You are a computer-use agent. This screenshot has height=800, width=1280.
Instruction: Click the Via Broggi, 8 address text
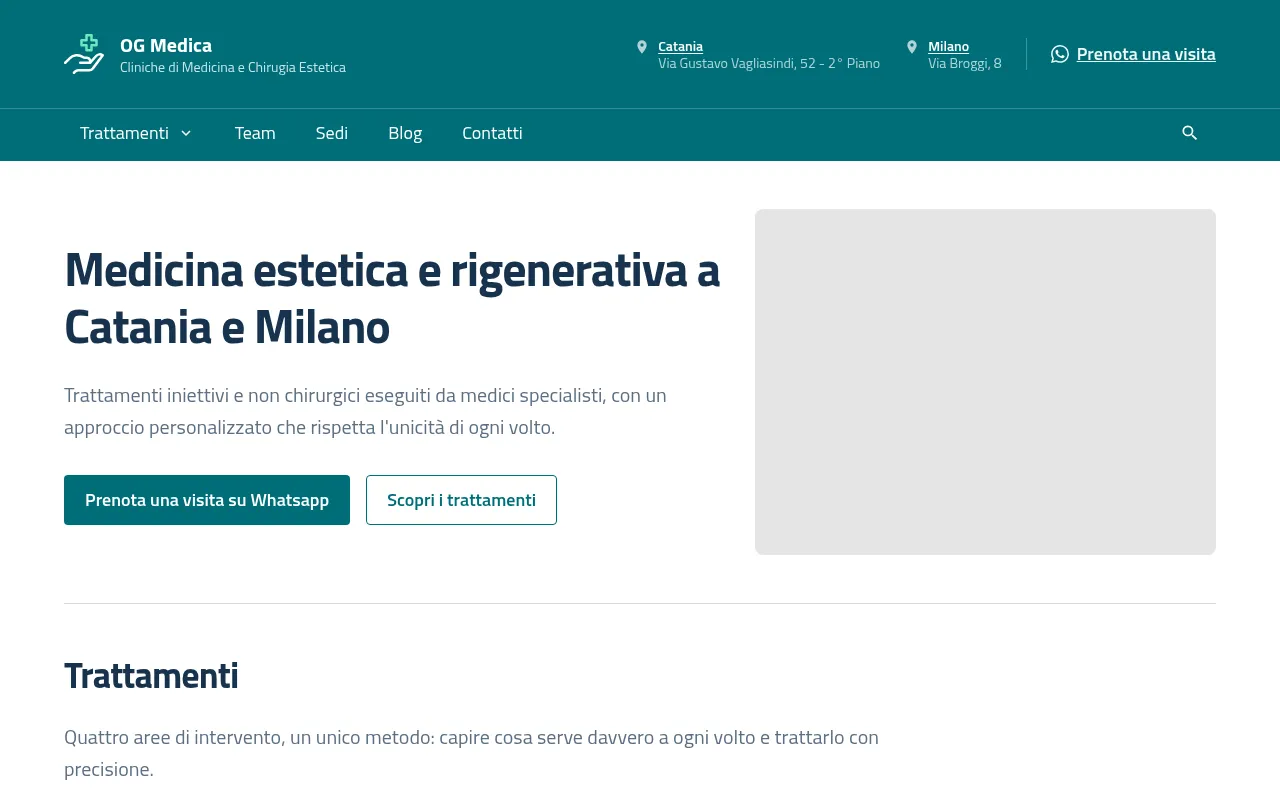click(964, 63)
